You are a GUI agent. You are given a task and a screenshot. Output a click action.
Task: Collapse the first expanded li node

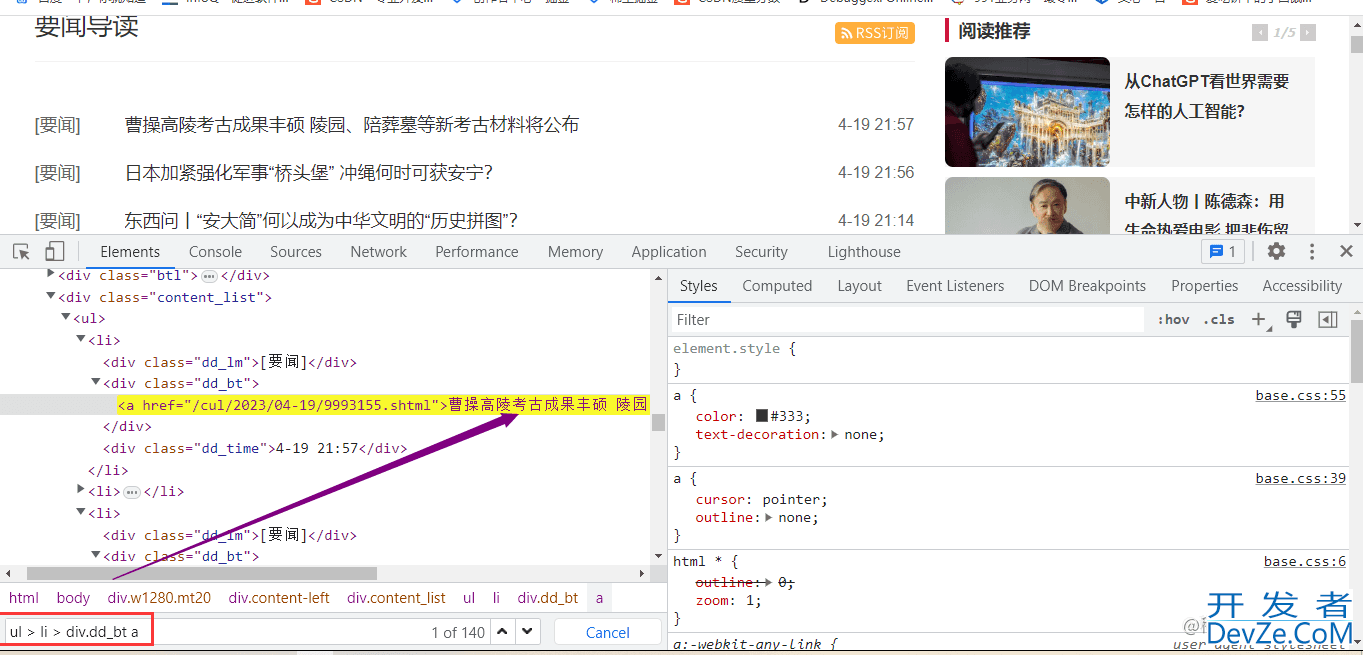click(81, 340)
